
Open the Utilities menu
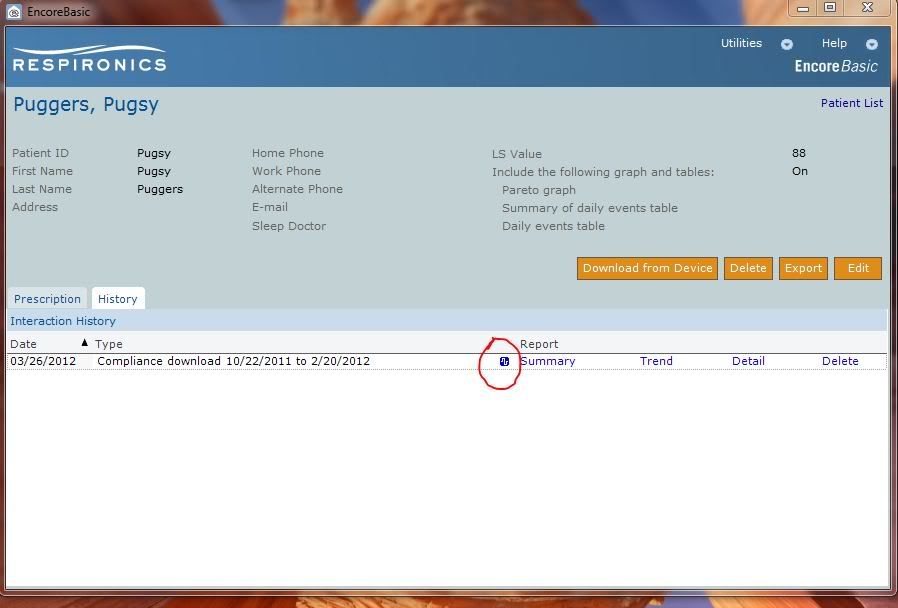[x=741, y=43]
